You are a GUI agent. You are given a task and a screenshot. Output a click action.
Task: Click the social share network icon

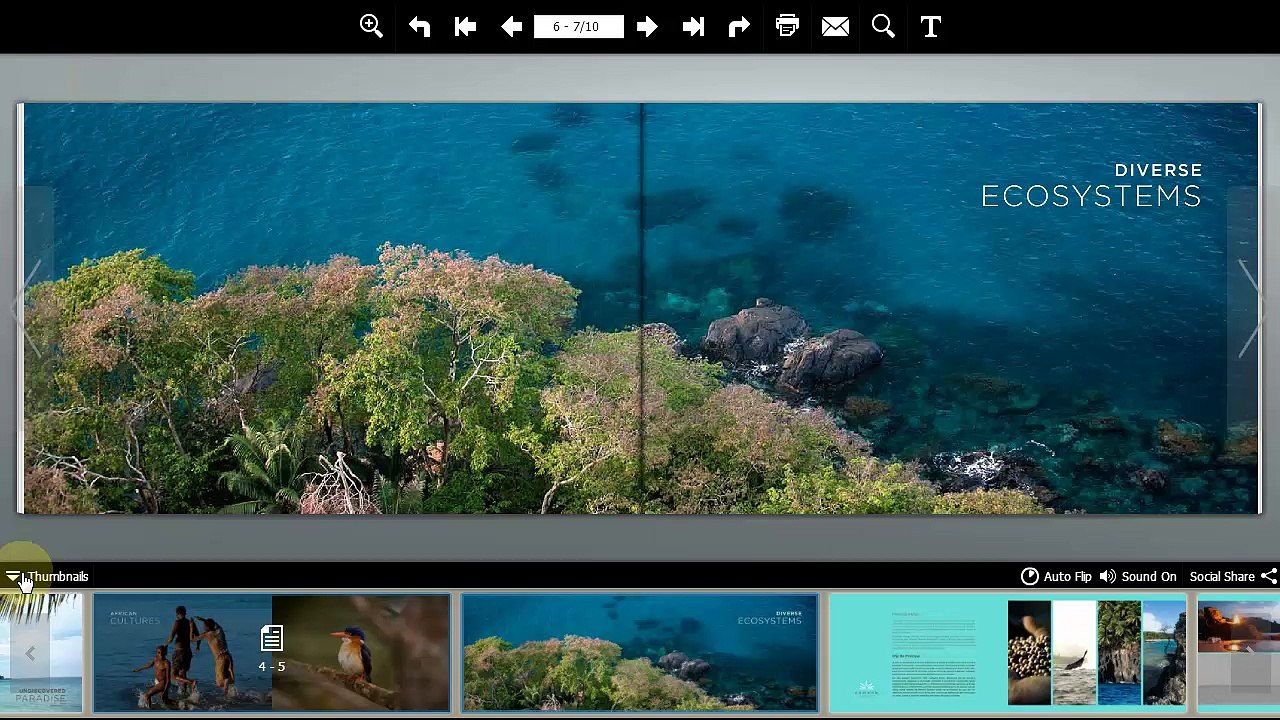[x=1269, y=577]
